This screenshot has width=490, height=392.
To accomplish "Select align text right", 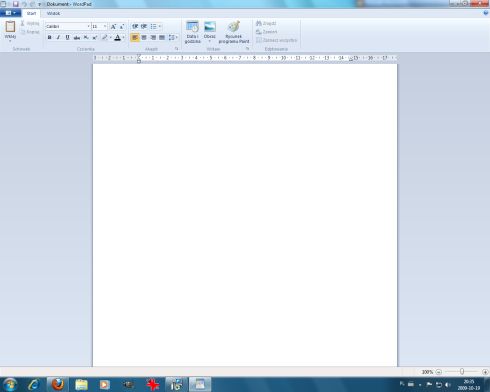I will (x=153, y=38).
